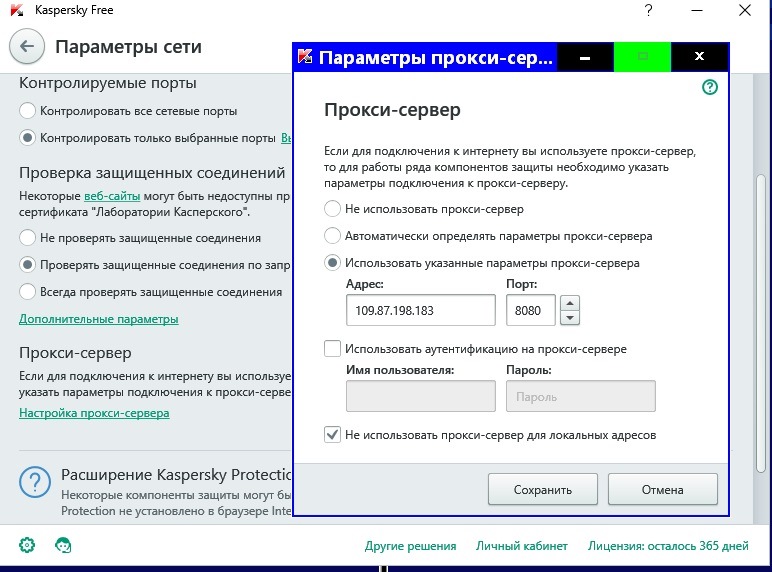
Task: Click the Kaspersky Protection question mark icon
Action: click(x=35, y=482)
